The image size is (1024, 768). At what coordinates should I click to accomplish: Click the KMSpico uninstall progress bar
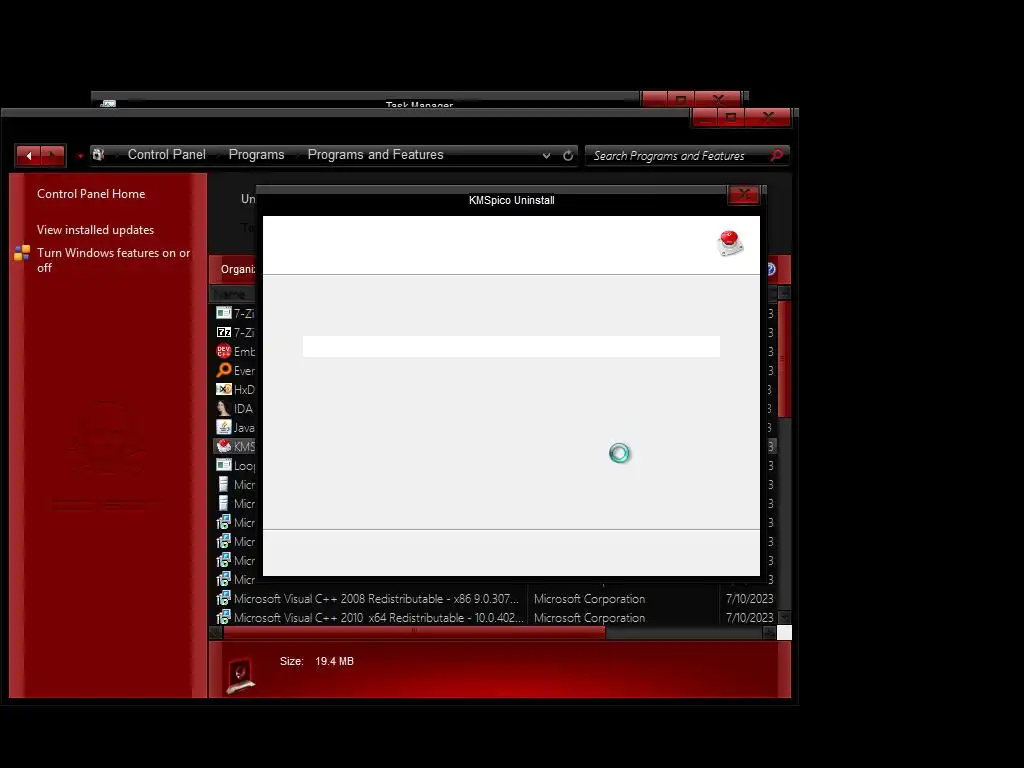511,347
